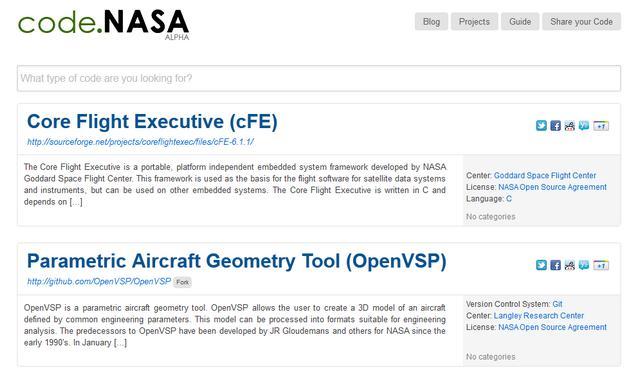This screenshot has height=379, width=640.
Task: Share OpenVSP project on Twitter
Action: (541, 265)
